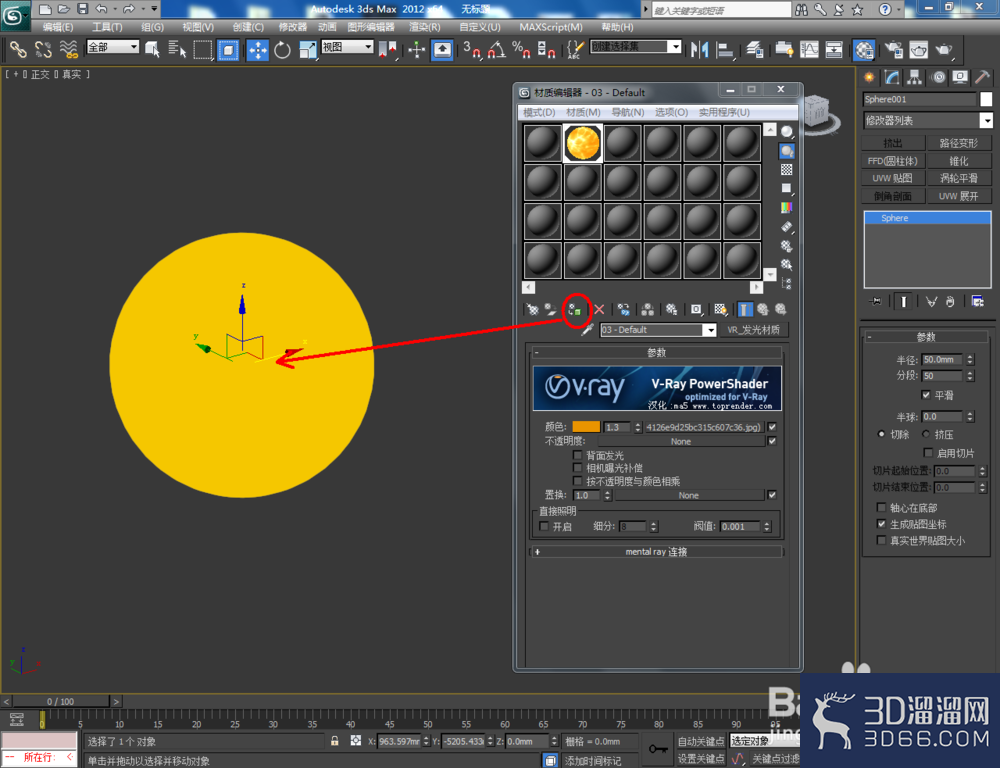Click Material ID Channel icon
This screenshot has height=768, width=1000.
point(696,310)
